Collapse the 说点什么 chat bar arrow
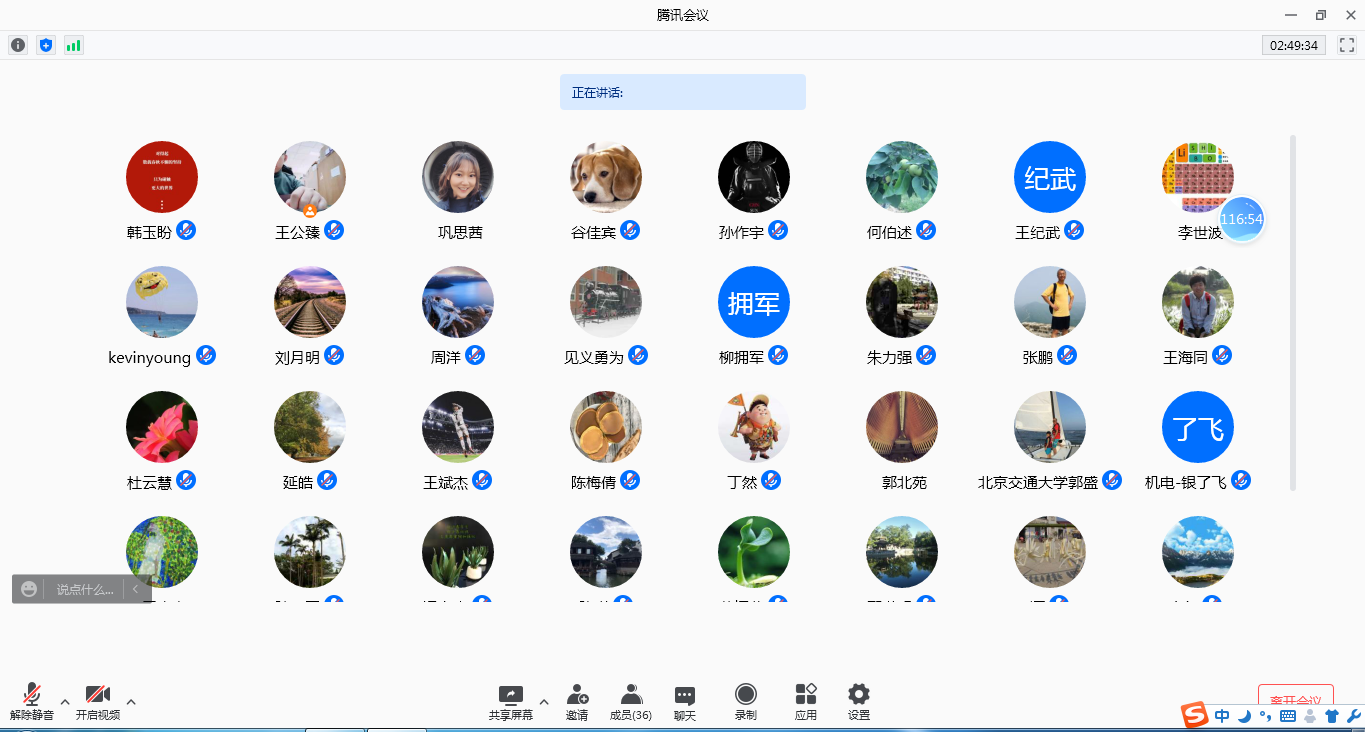1365x732 pixels. click(x=136, y=589)
